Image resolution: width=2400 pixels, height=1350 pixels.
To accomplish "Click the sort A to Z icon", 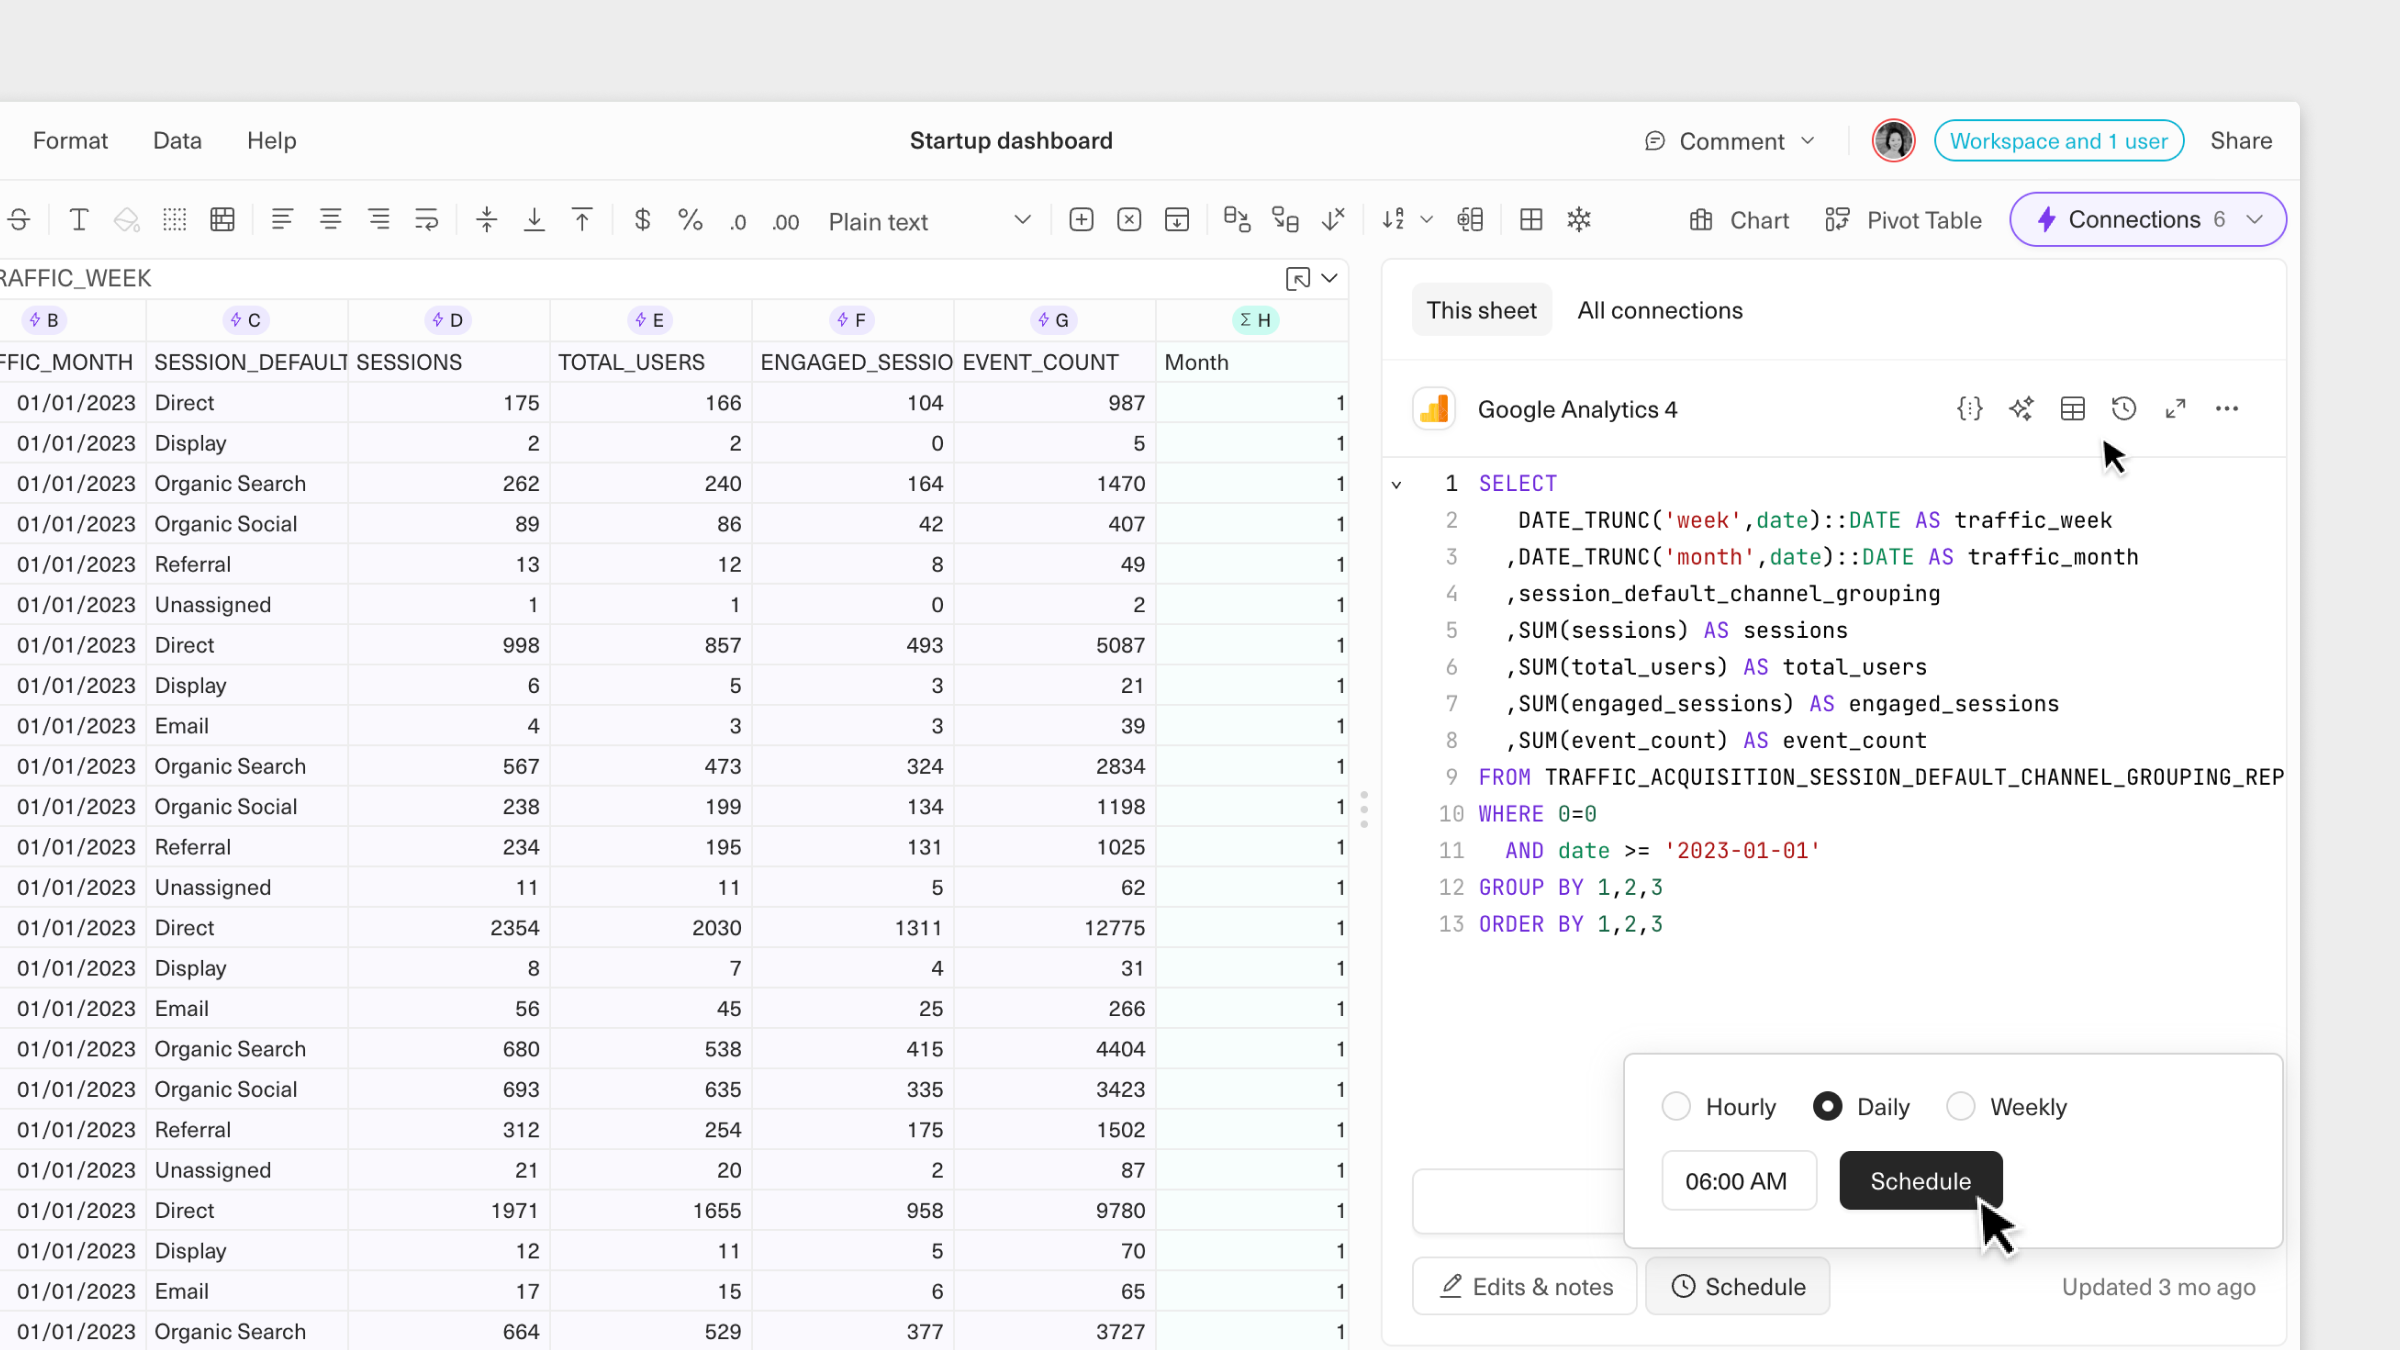I will (1394, 220).
